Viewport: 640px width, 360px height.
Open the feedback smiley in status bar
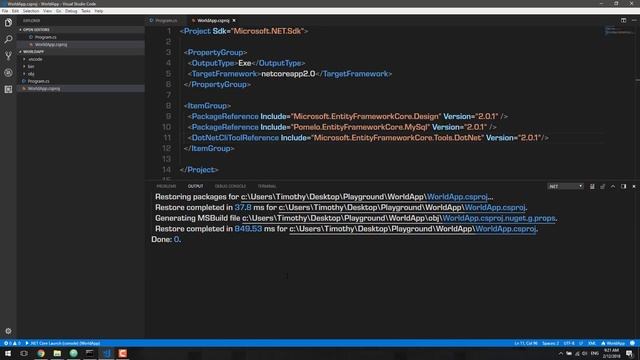tap(632, 343)
